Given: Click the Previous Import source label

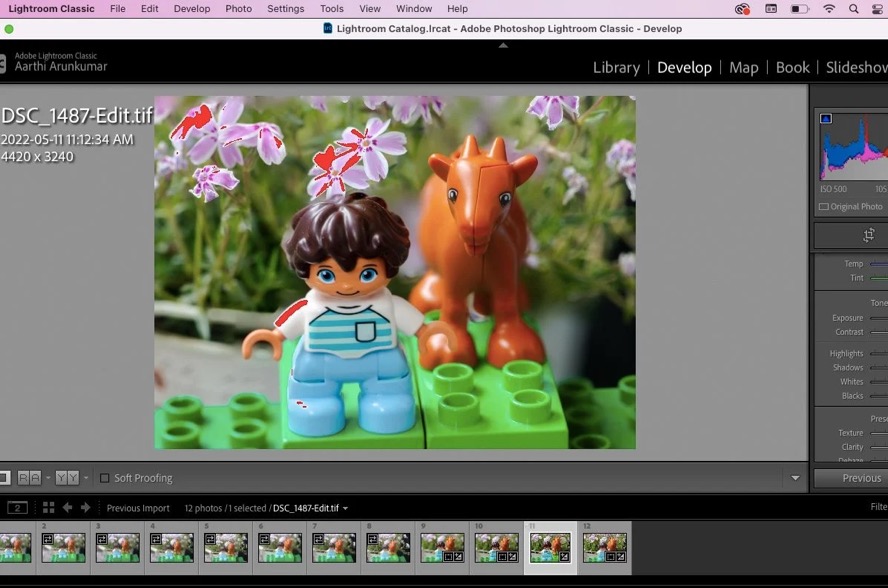Looking at the screenshot, I should coord(138,508).
